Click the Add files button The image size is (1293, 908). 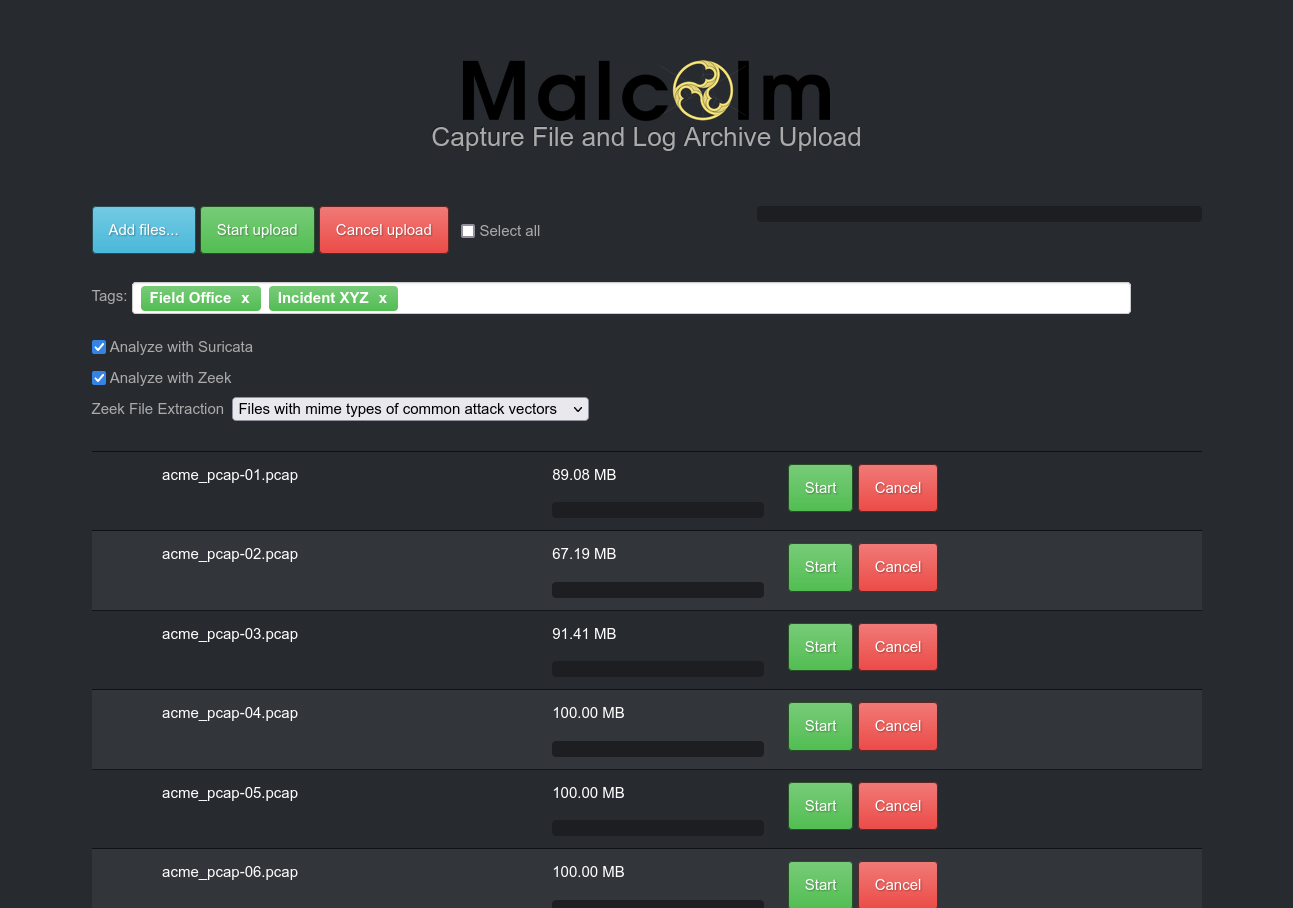tap(144, 230)
